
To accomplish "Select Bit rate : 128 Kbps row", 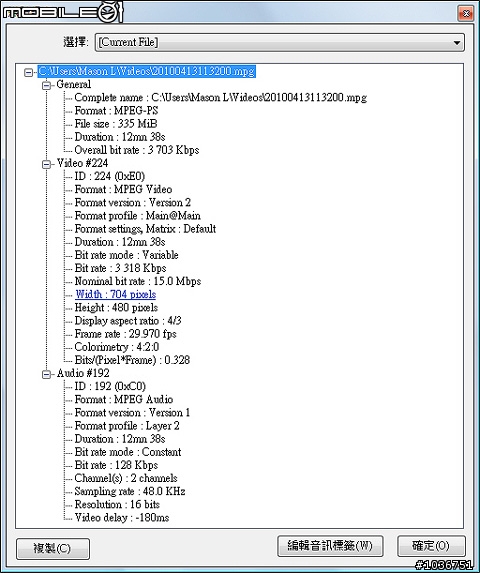I will point(116,465).
